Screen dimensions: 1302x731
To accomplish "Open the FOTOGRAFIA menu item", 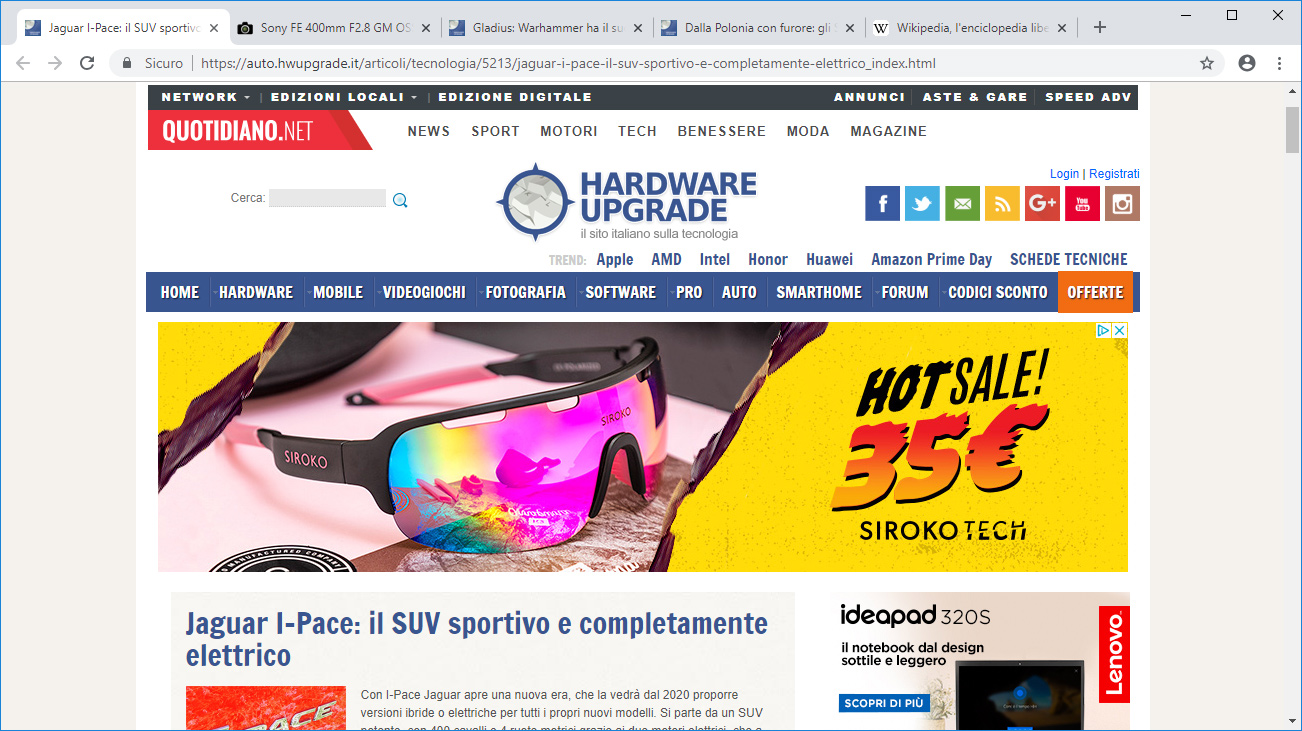I will 525,292.
